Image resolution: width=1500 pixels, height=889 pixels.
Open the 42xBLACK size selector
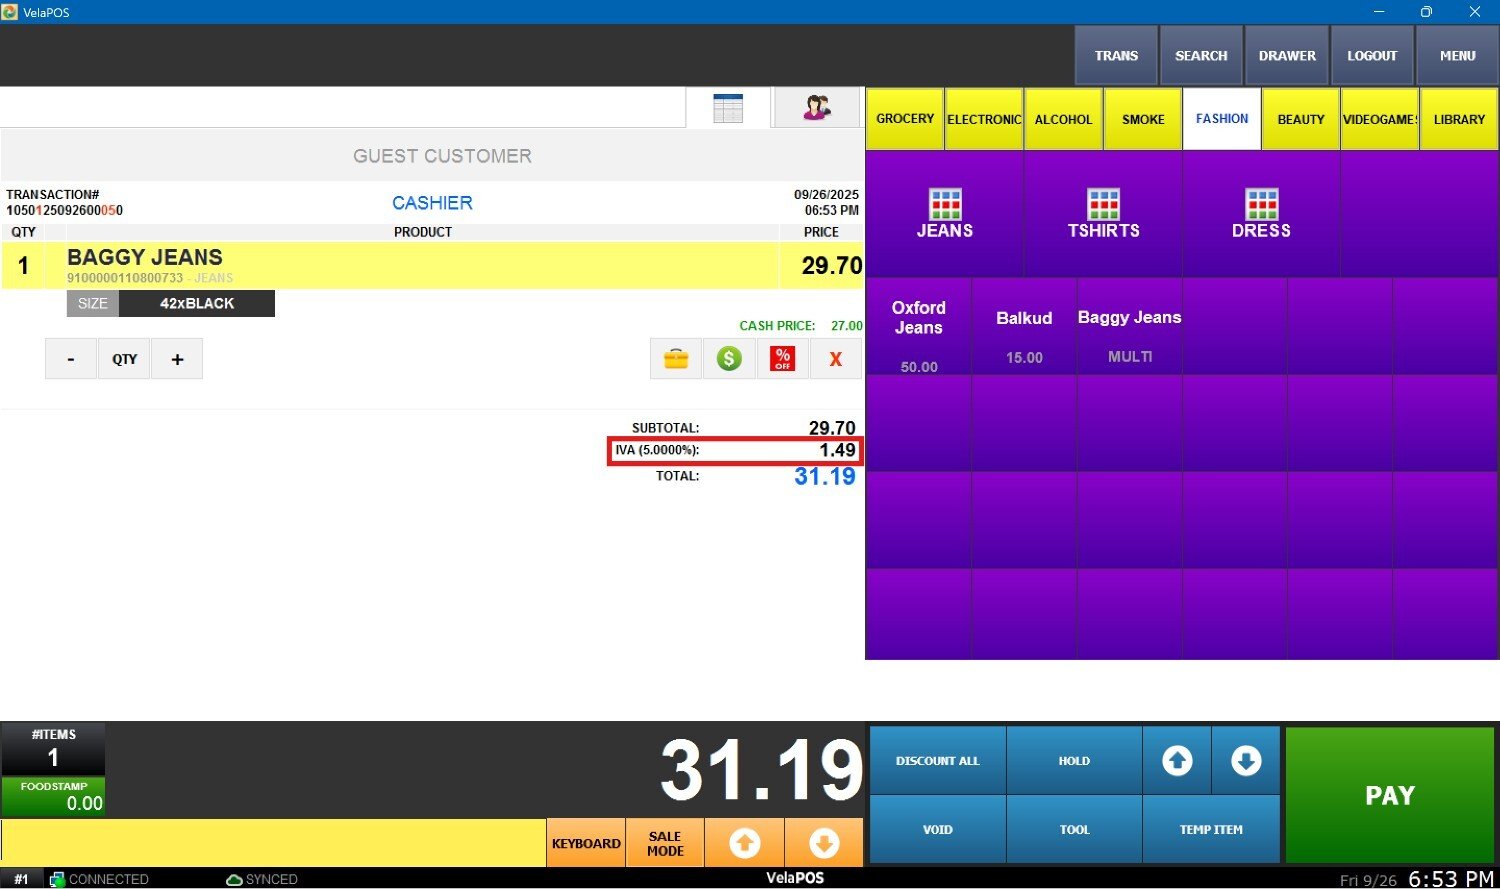[x=196, y=304]
